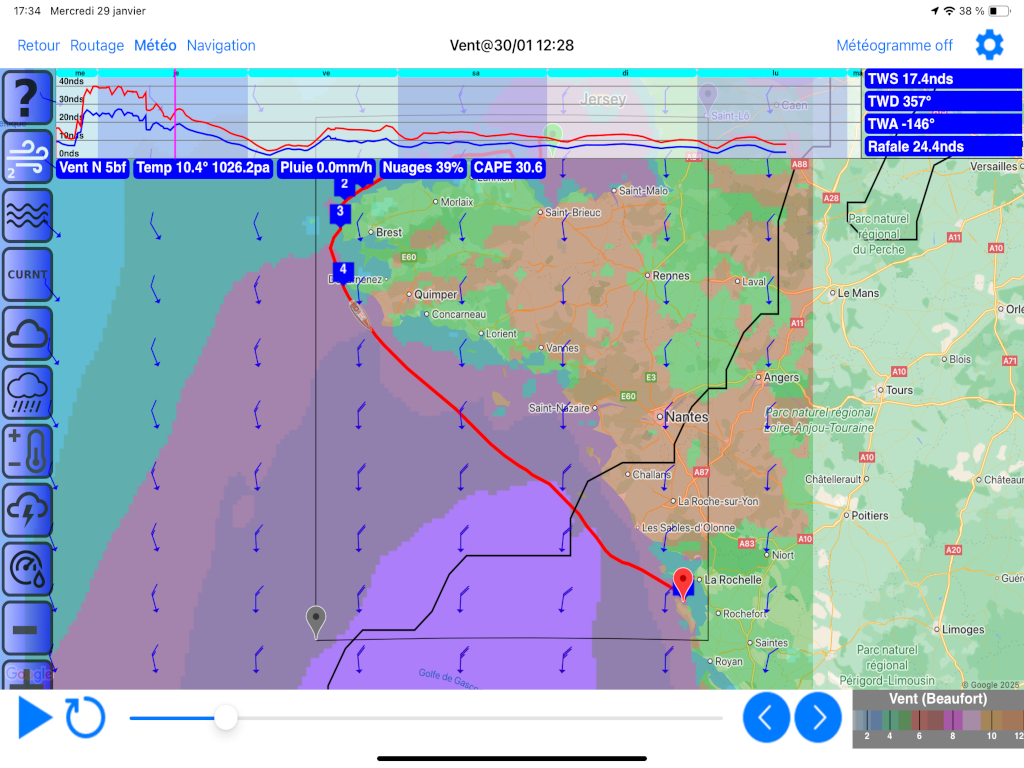The height and width of the screenshot is (768, 1024).
Task: Go back with Retour
Action: (39, 45)
